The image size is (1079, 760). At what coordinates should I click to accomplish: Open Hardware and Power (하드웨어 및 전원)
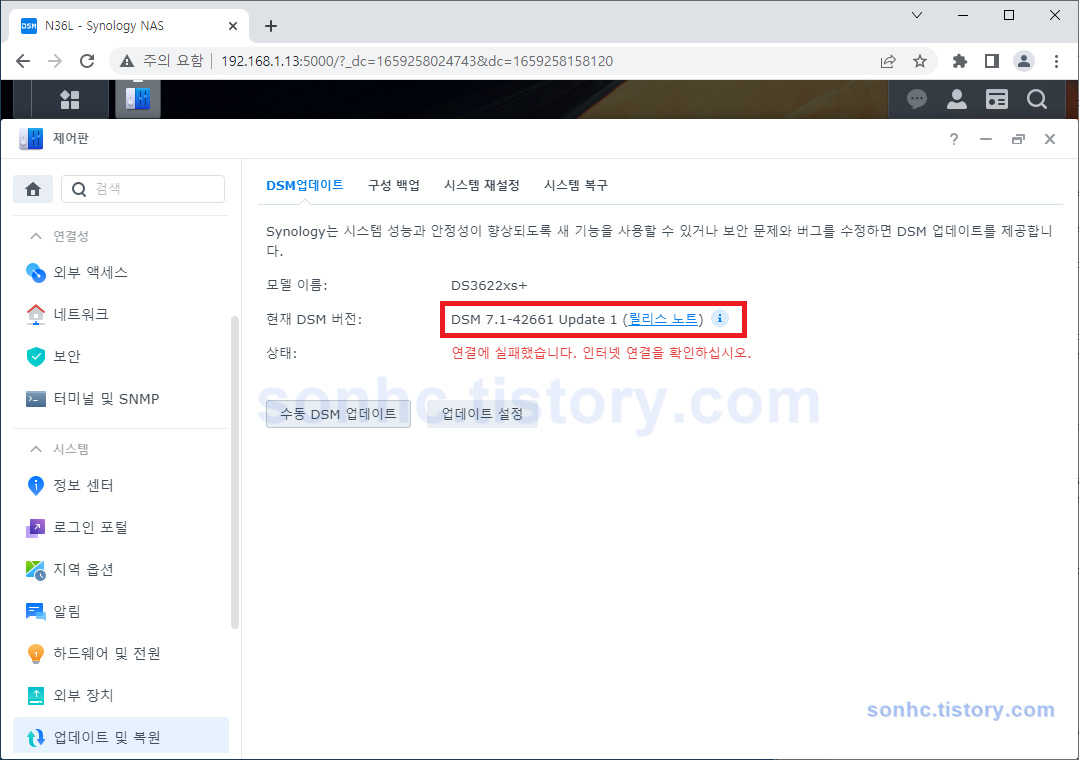click(x=120, y=653)
